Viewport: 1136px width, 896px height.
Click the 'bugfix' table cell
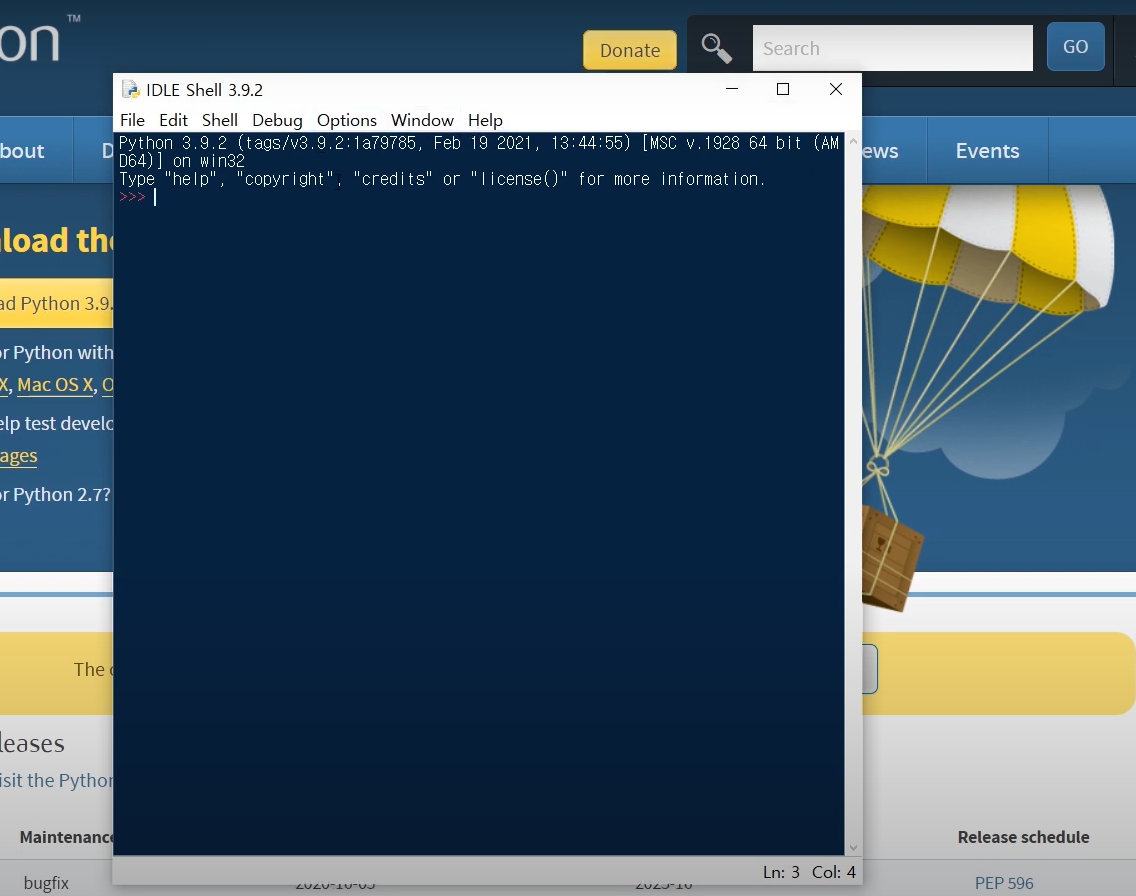(x=46, y=883)
